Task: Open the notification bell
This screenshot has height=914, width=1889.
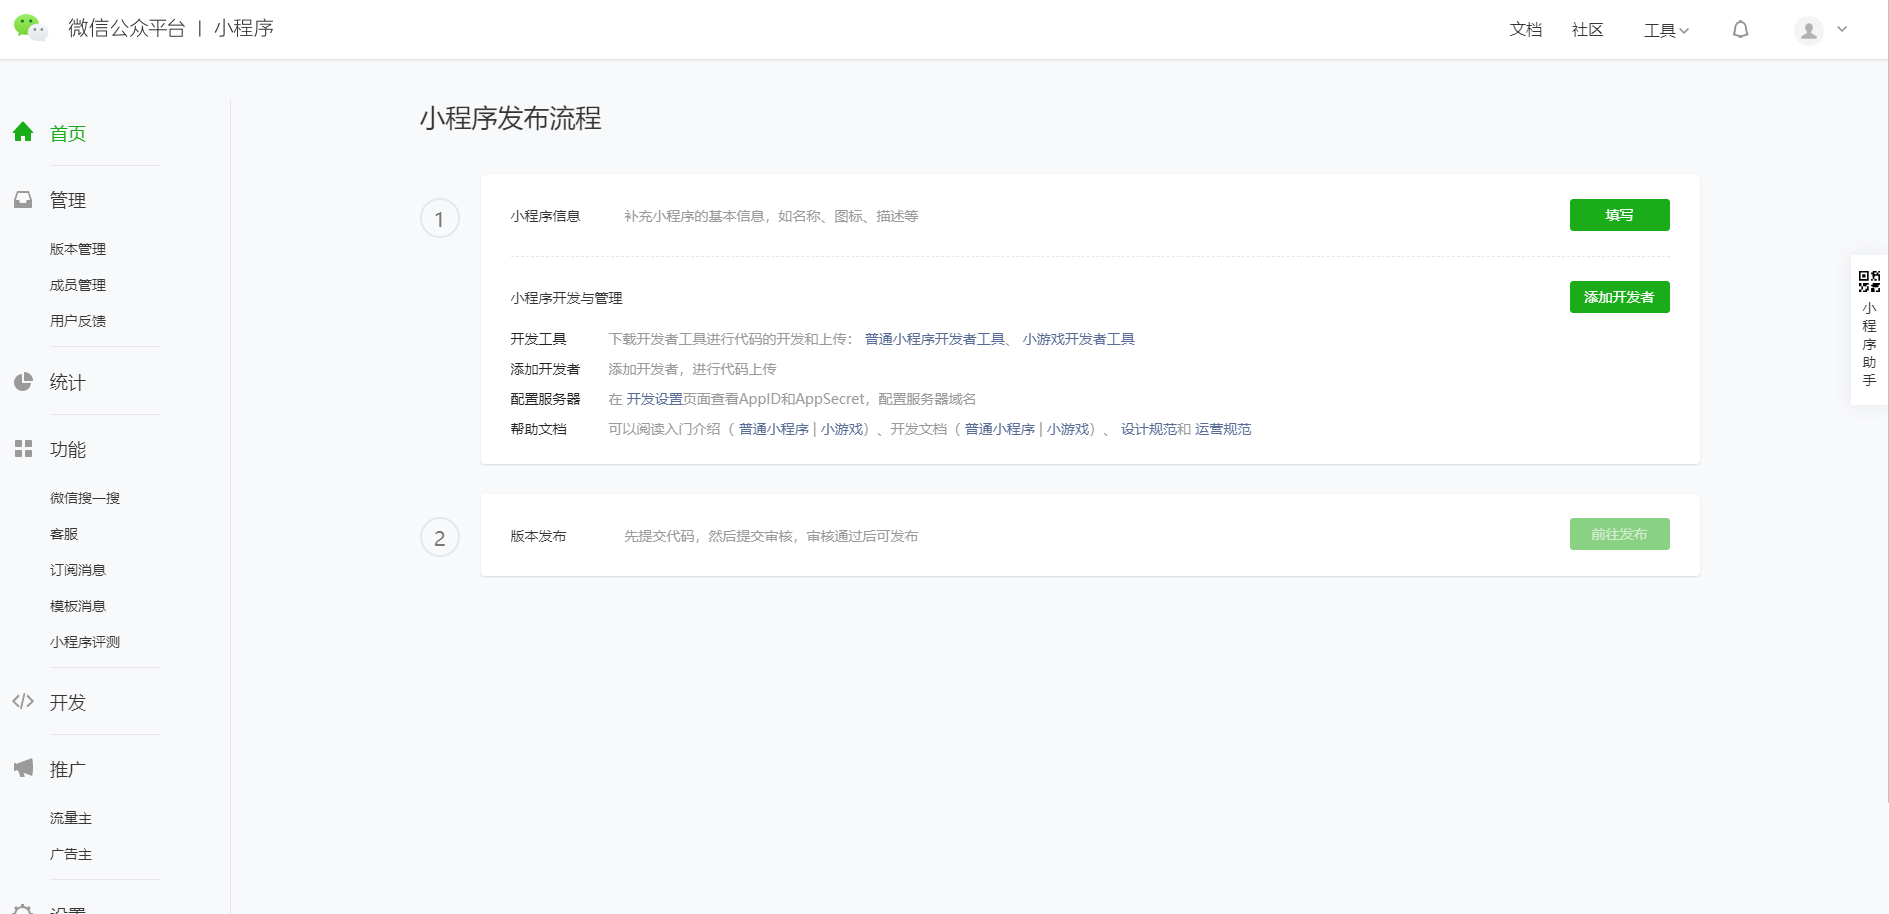Action: click(x=1740, y=30)
